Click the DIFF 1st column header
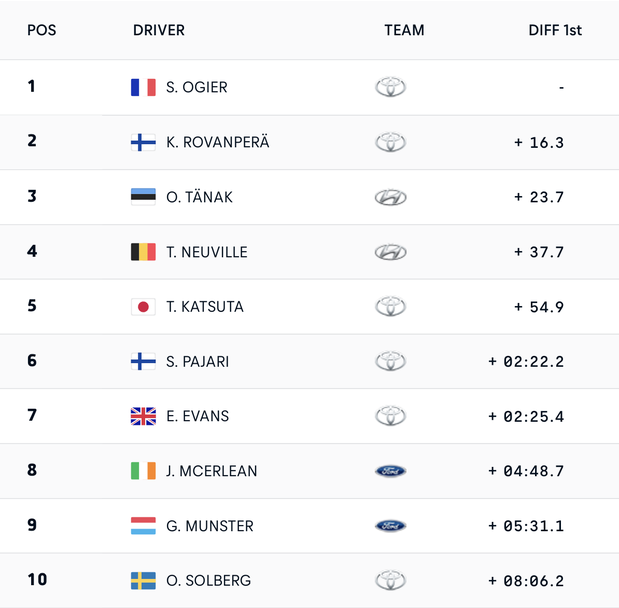 point(554,30)
